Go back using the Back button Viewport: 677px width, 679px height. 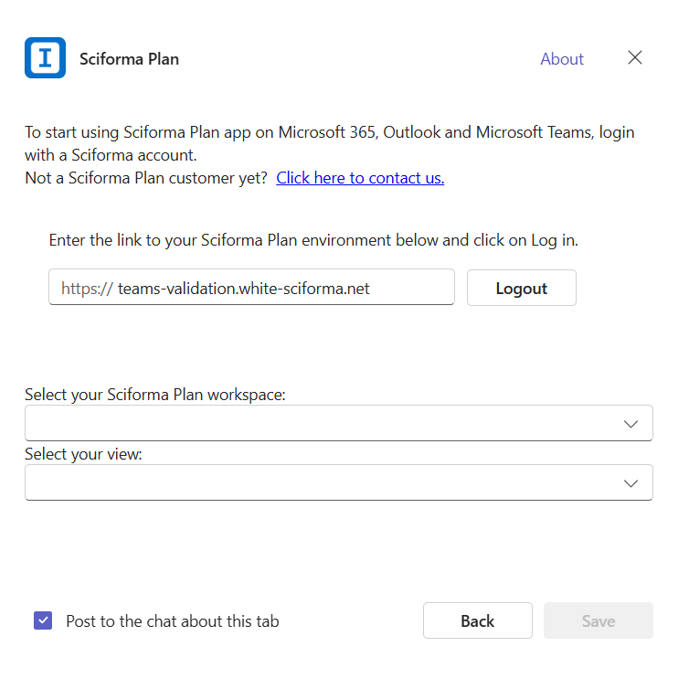pos(477,621)
